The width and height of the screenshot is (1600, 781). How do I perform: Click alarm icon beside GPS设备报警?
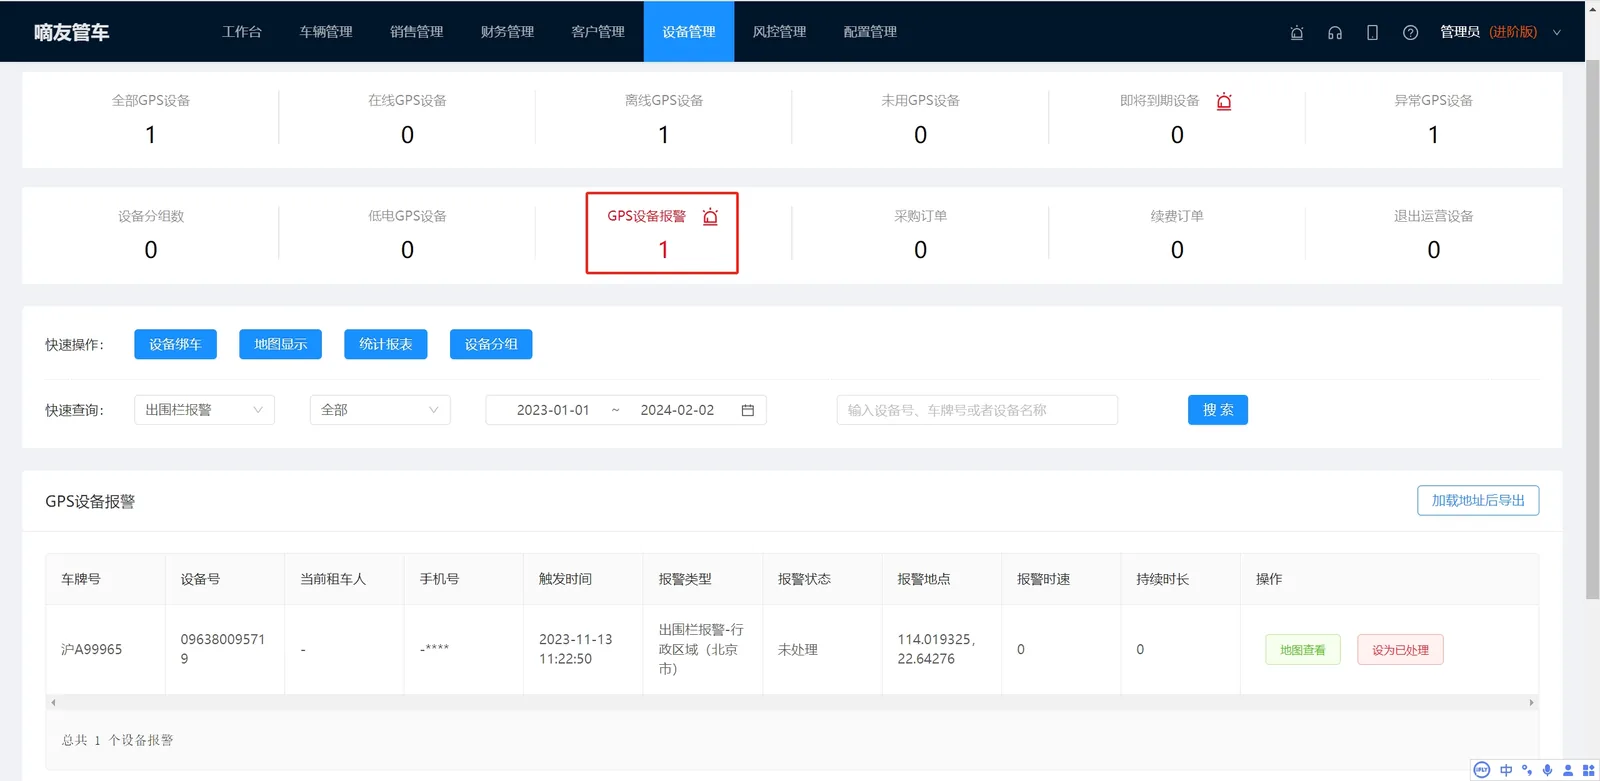click(x=710, y=216)
